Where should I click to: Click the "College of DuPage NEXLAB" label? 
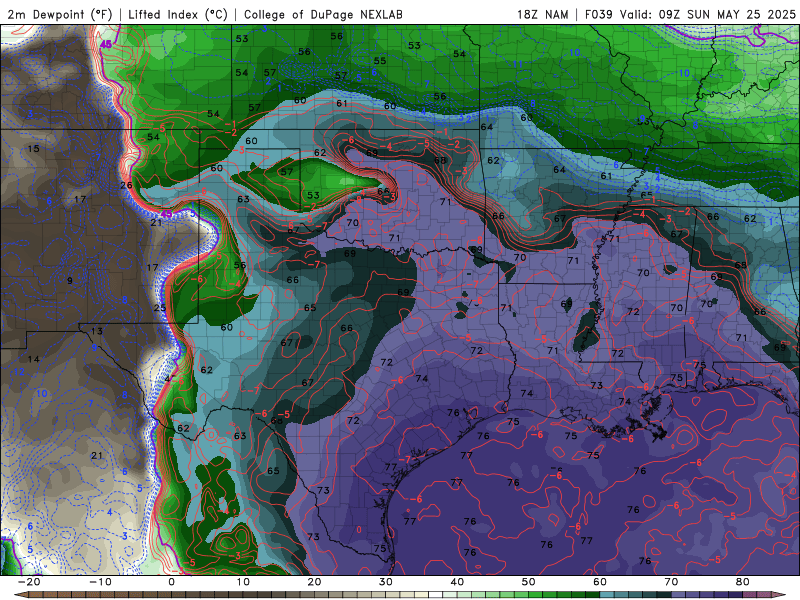click(x=323, y=14)
